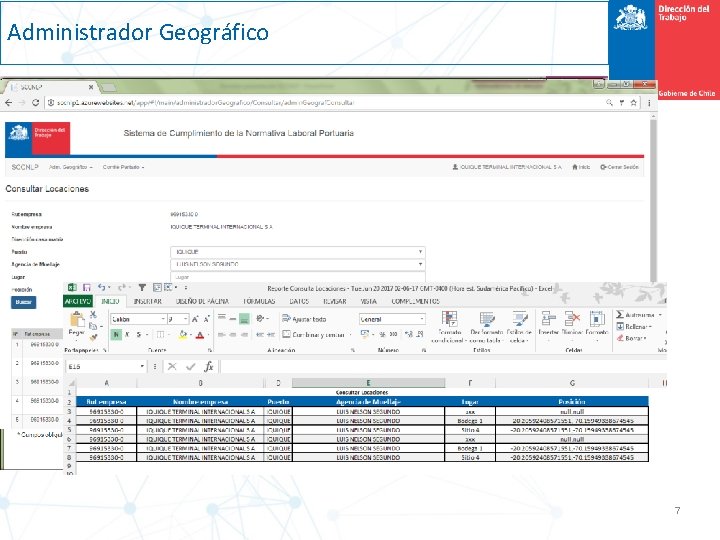Image resolution: width=720 pixels, height=540 pixels.
Task: Click the Save icon in Excel's quick access toolbar
Action: [86, 287]
